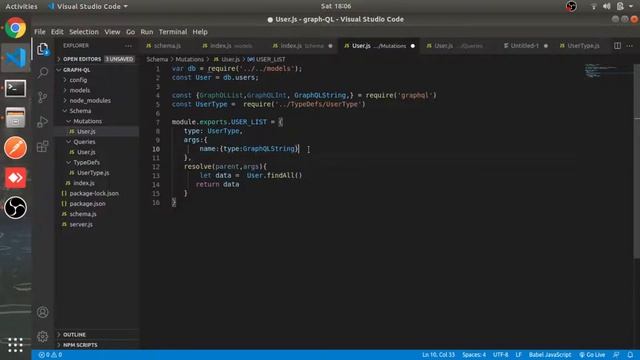Image resolution: width=640 pixels, height=360 pixels.
Task: Open Postman from the dock
Action: coord(16,147)
